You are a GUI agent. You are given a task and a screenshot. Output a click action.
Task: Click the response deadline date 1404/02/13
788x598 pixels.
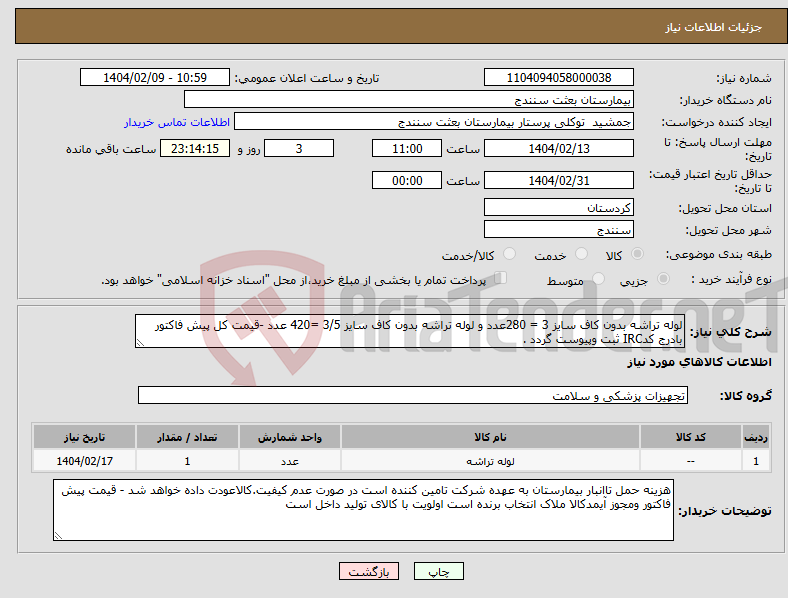tap(559, 149)
